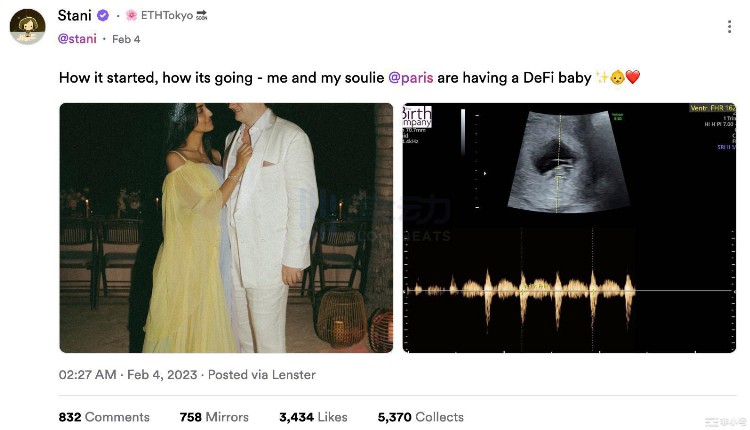Open the @stani handle link

(x=78, y=39)
